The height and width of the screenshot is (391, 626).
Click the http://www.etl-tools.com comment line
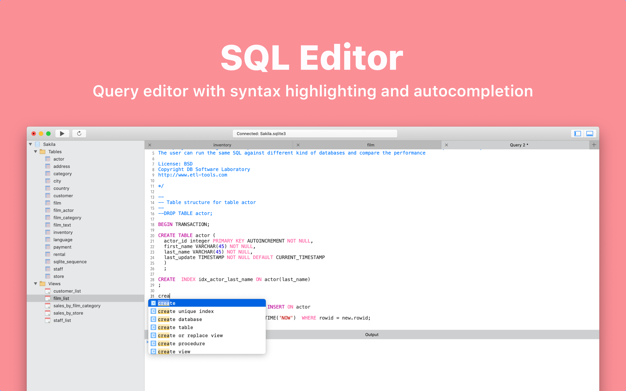(192, 175)
